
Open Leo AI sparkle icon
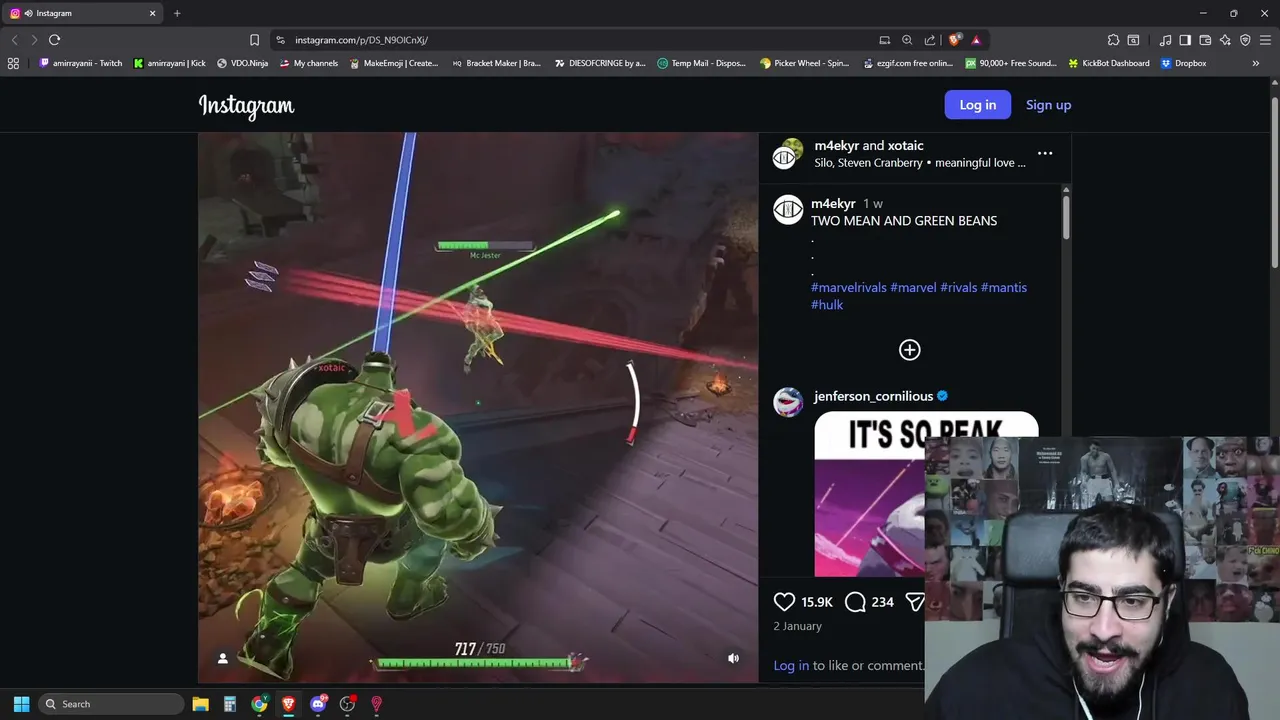click(1225, 40)
